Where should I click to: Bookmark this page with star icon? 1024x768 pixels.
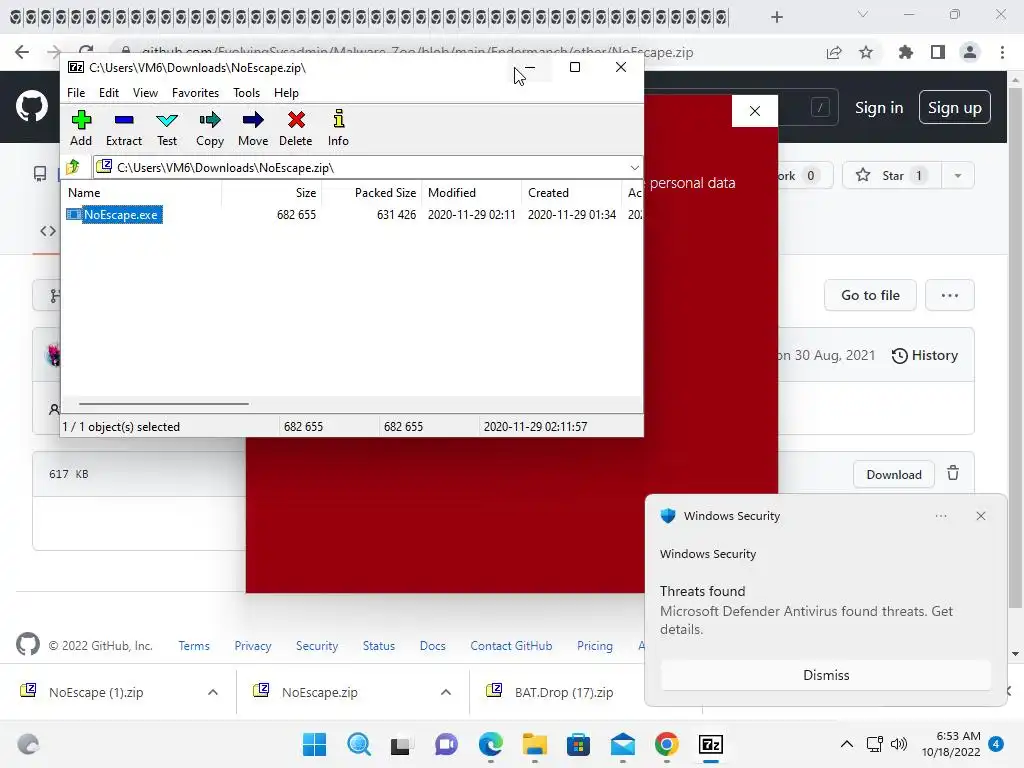866,52
